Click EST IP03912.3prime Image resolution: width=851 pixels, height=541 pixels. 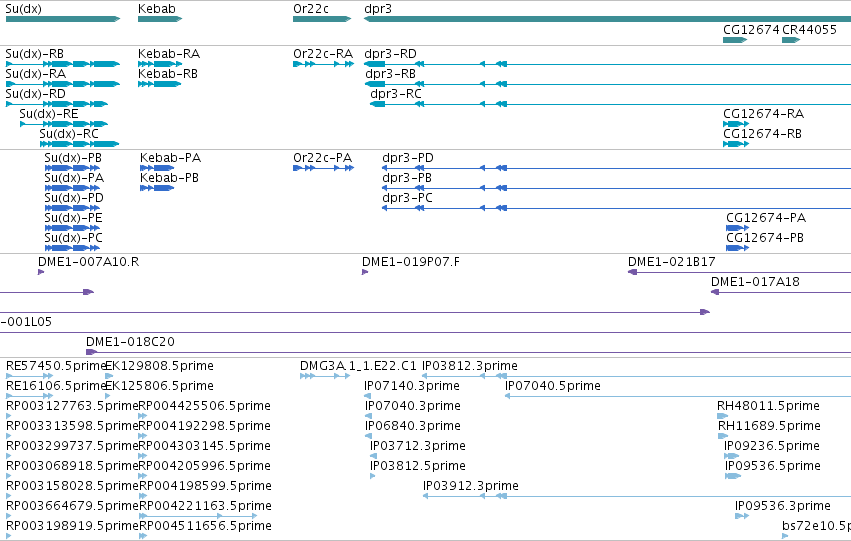[637, 497]
